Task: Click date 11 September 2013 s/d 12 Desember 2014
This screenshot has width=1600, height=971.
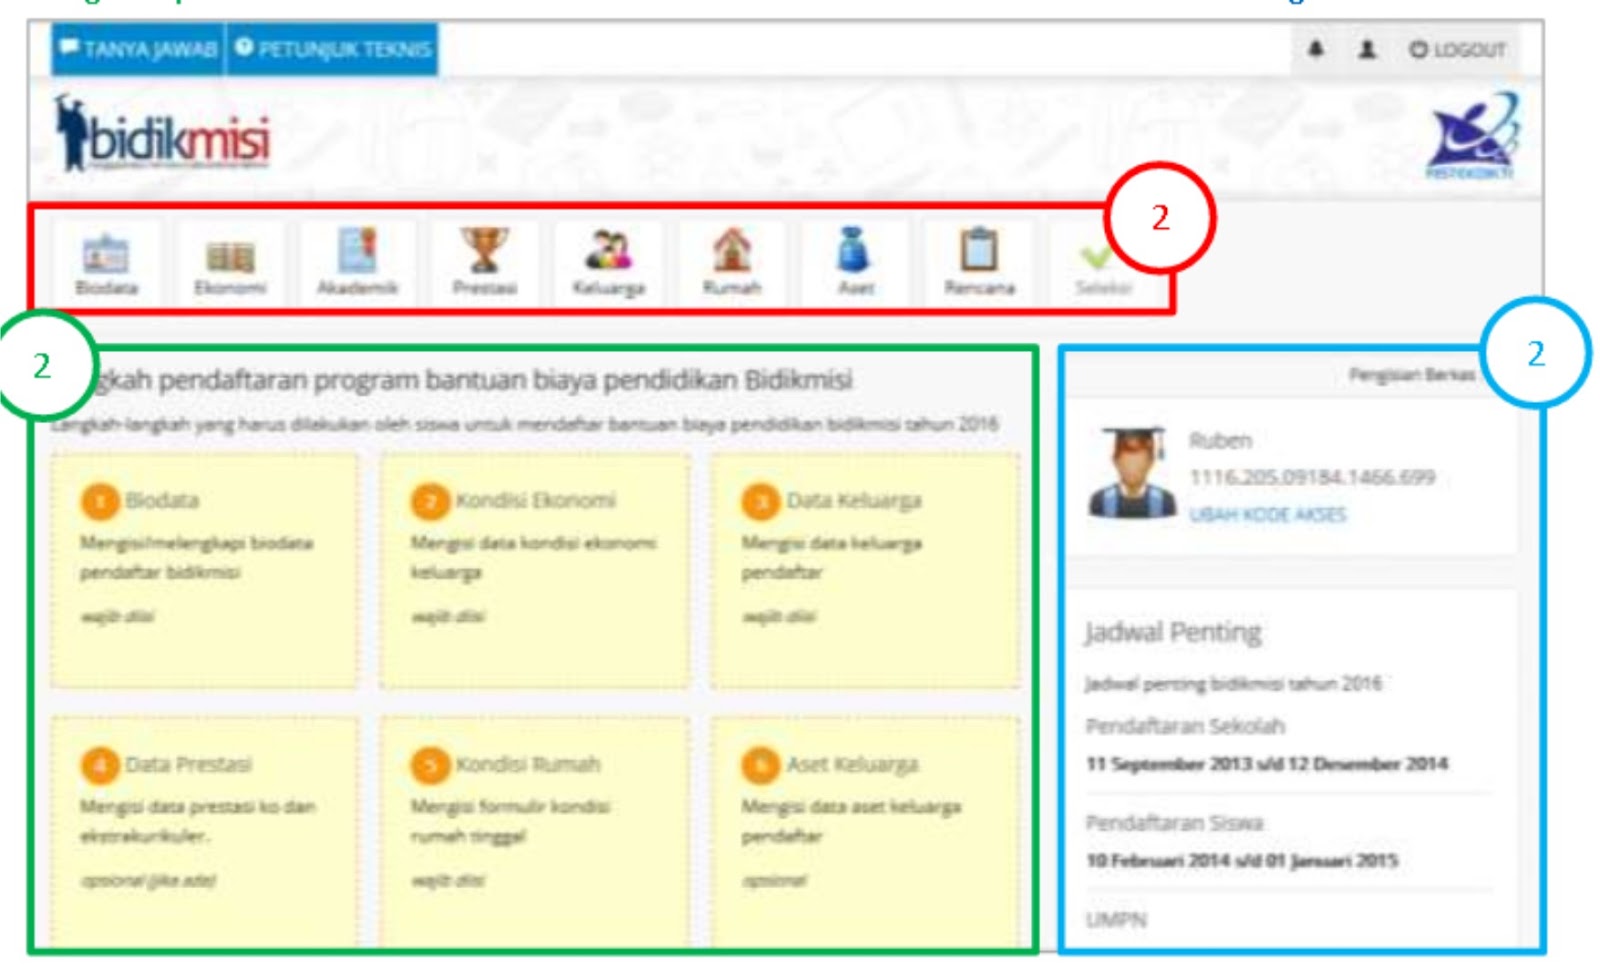Action: tap(1267, 764)
